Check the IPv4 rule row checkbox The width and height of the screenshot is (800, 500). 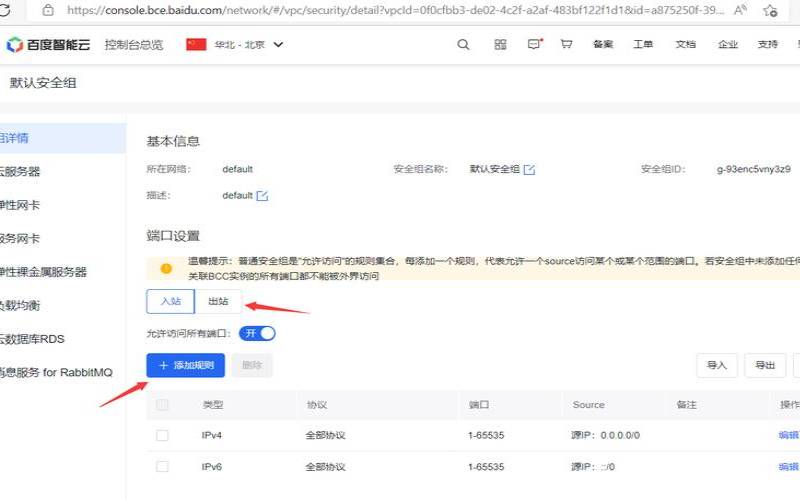[x=162, y=435]
